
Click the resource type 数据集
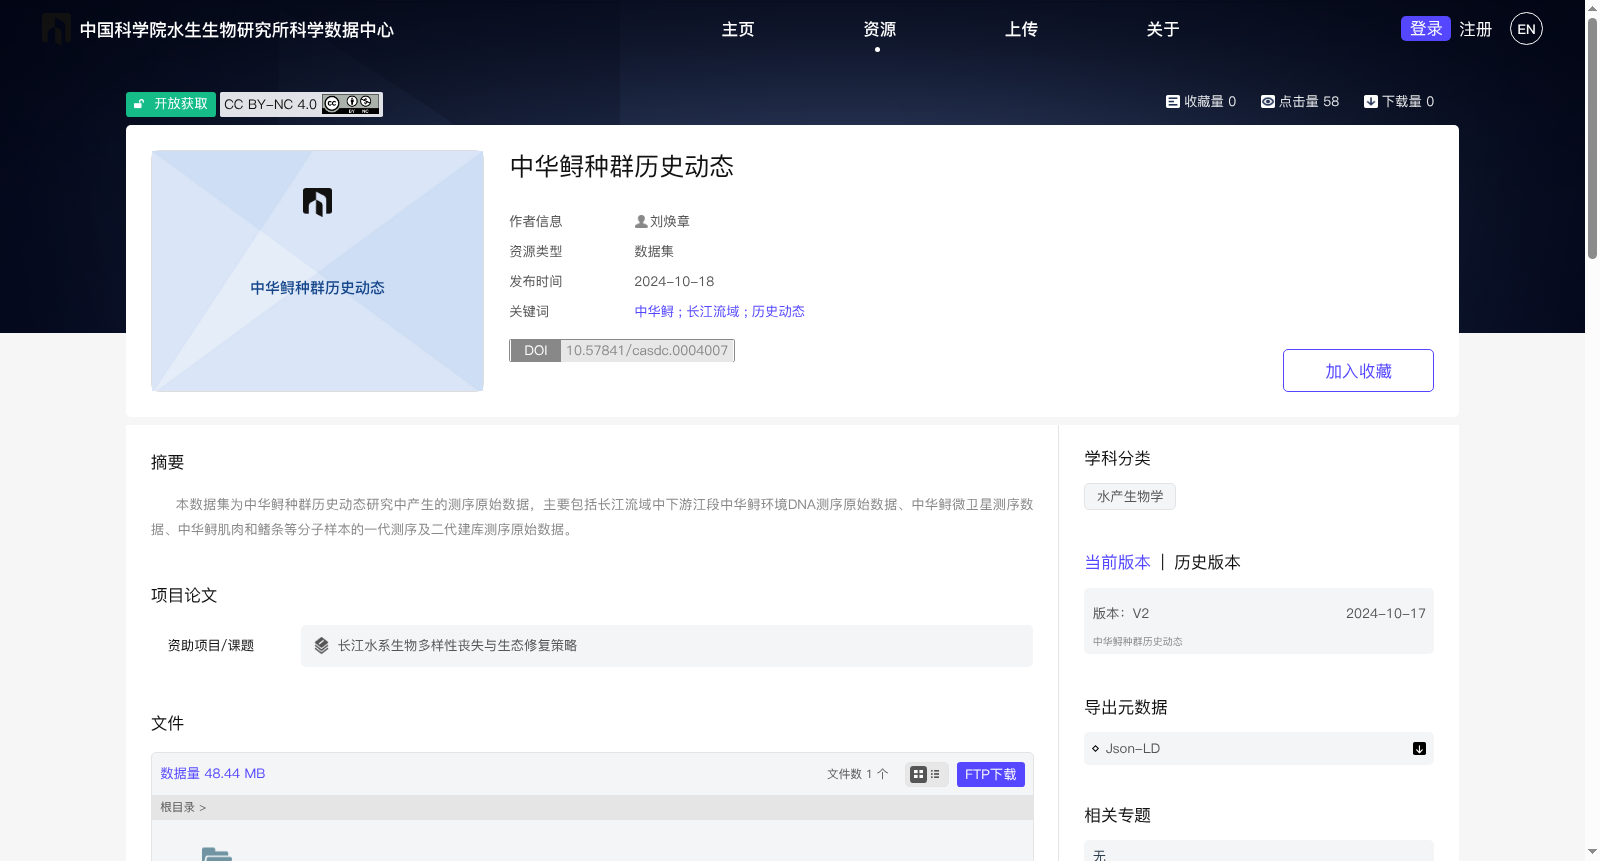pos(654,252)
